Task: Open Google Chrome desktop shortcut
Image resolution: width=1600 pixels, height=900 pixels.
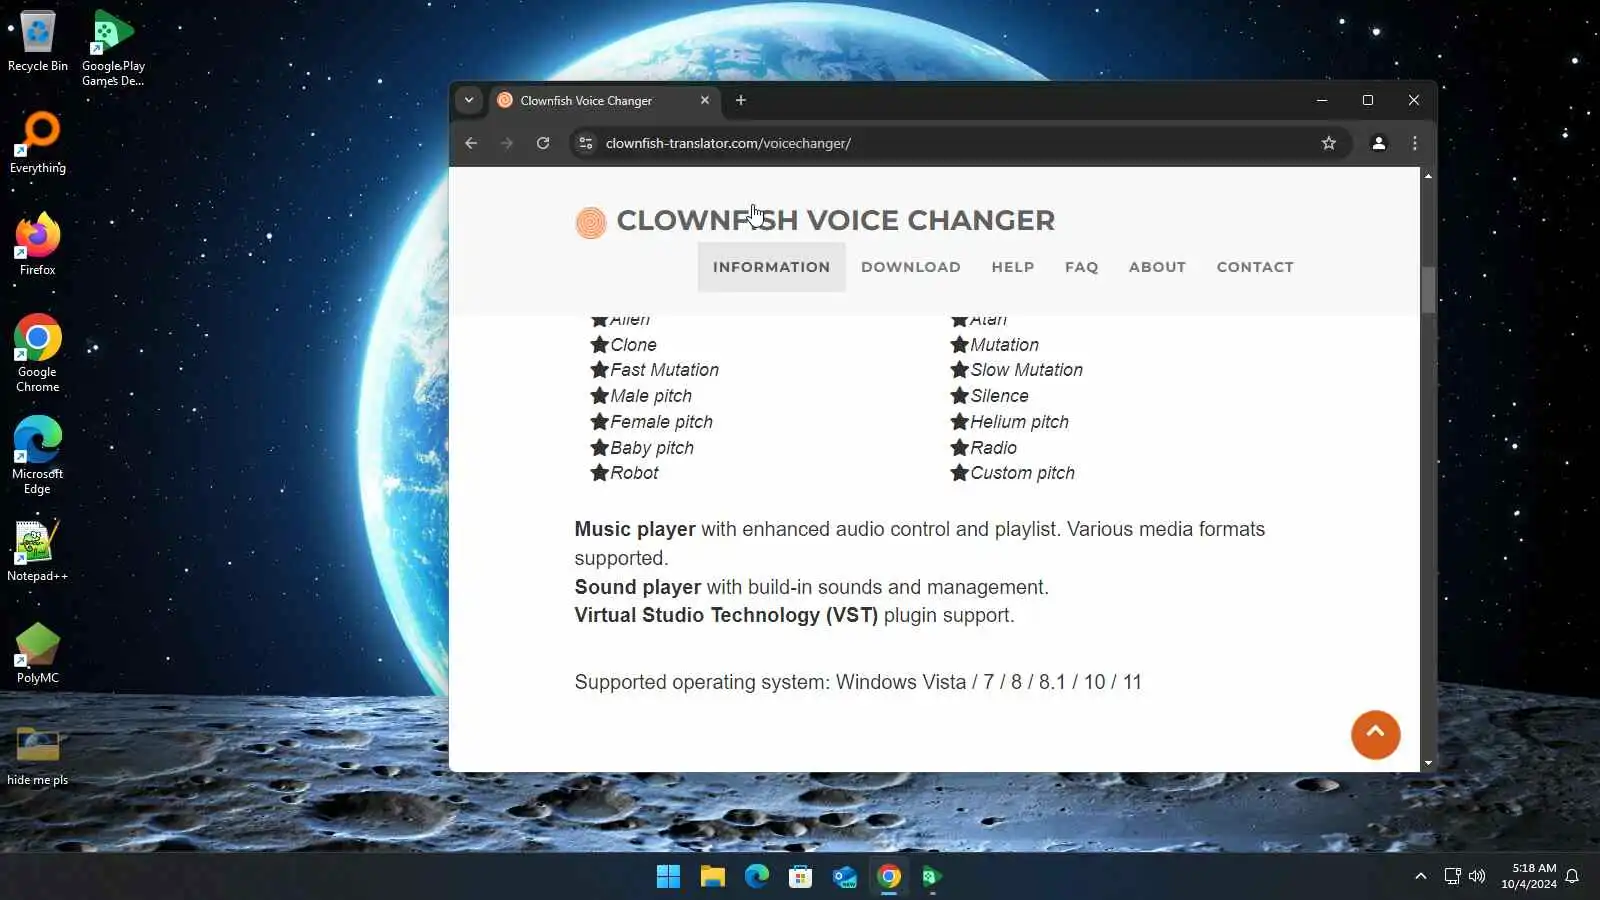Action: [x=38, y=354]
